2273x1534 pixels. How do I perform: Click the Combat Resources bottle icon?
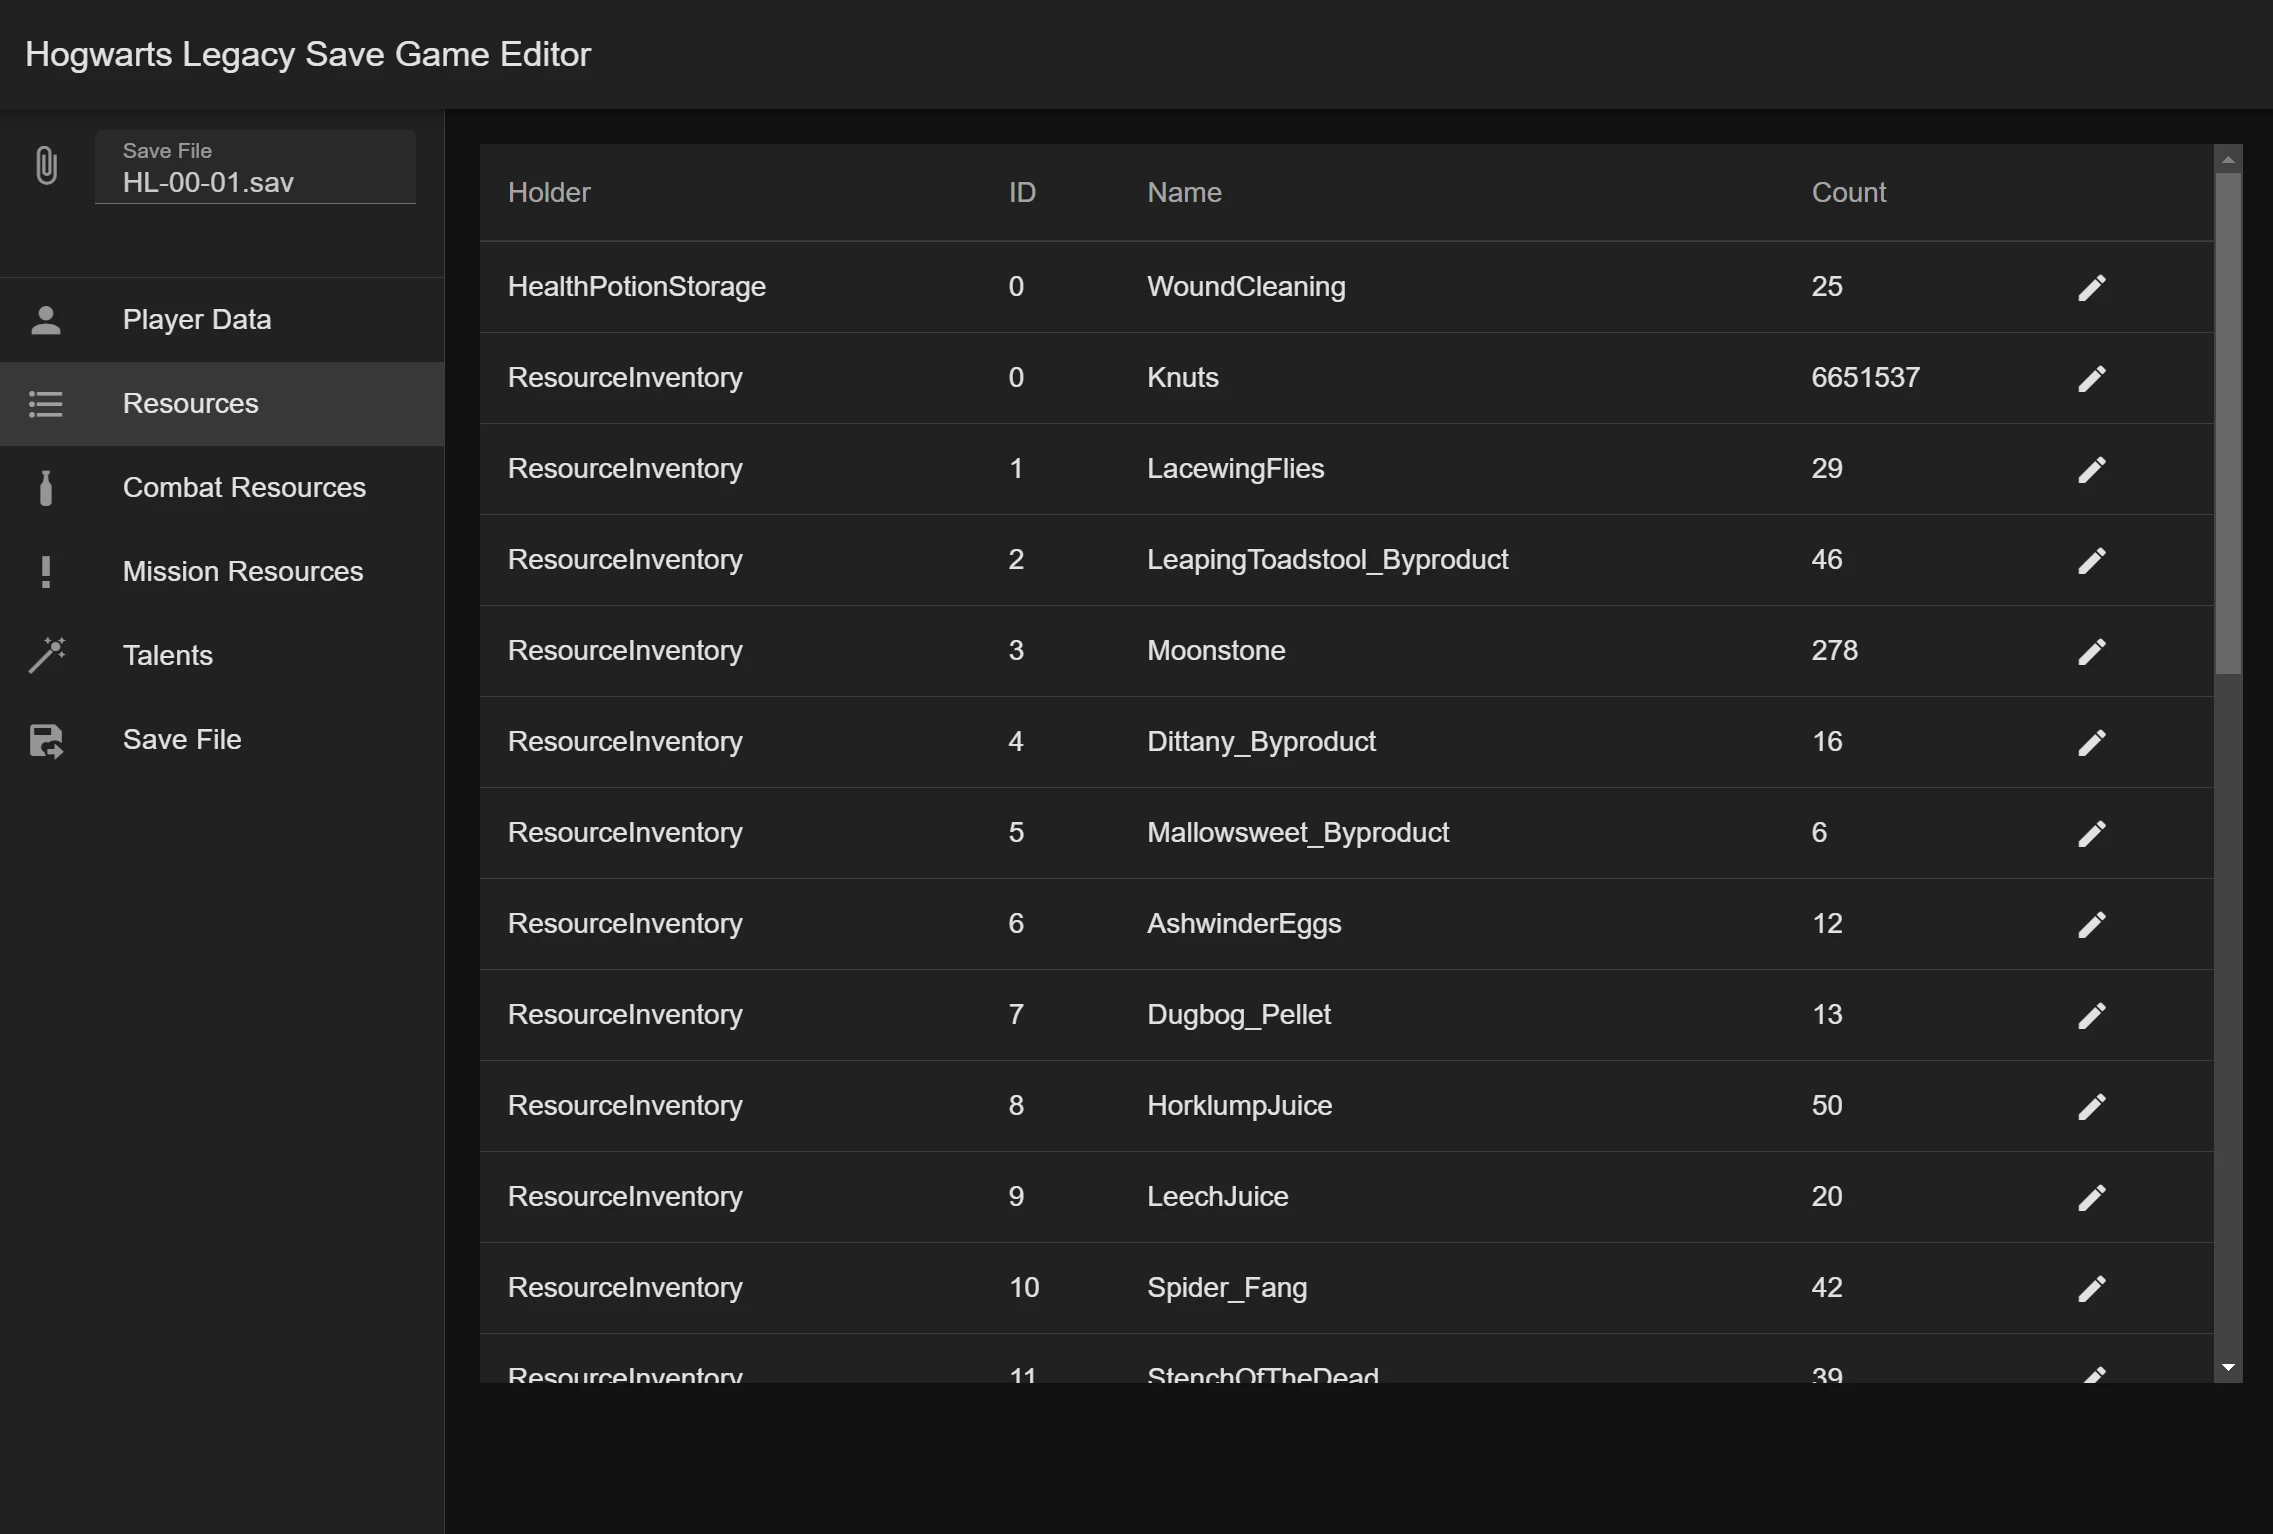(x=46, y=488)
